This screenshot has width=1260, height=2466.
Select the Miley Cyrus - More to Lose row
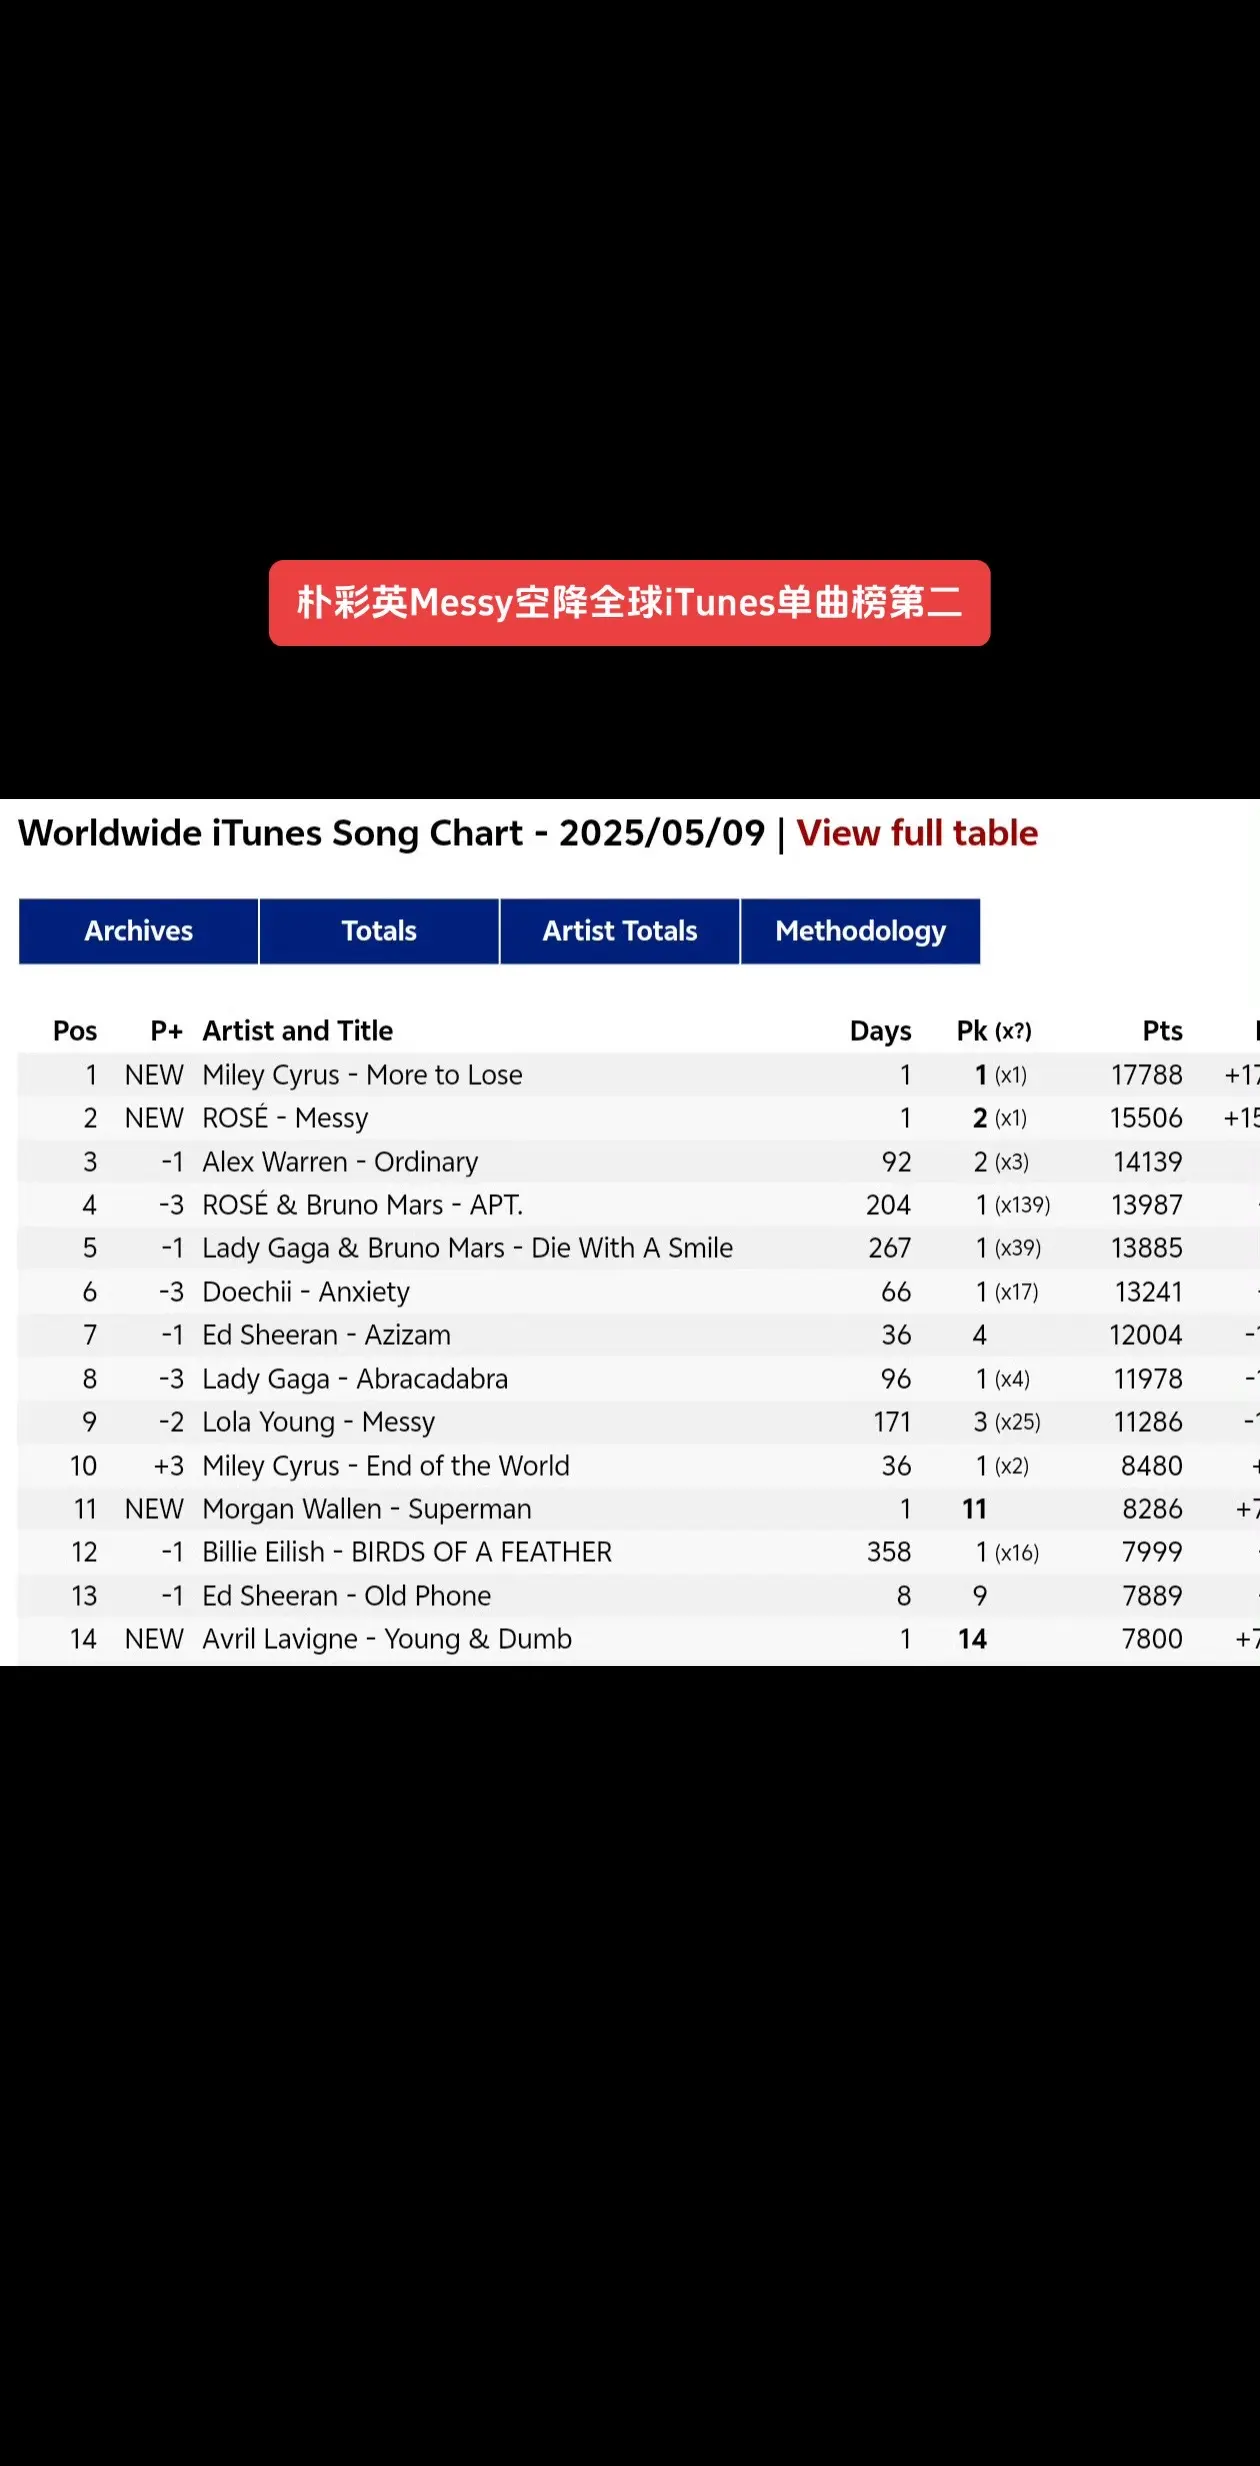[x=639, y=1075]
